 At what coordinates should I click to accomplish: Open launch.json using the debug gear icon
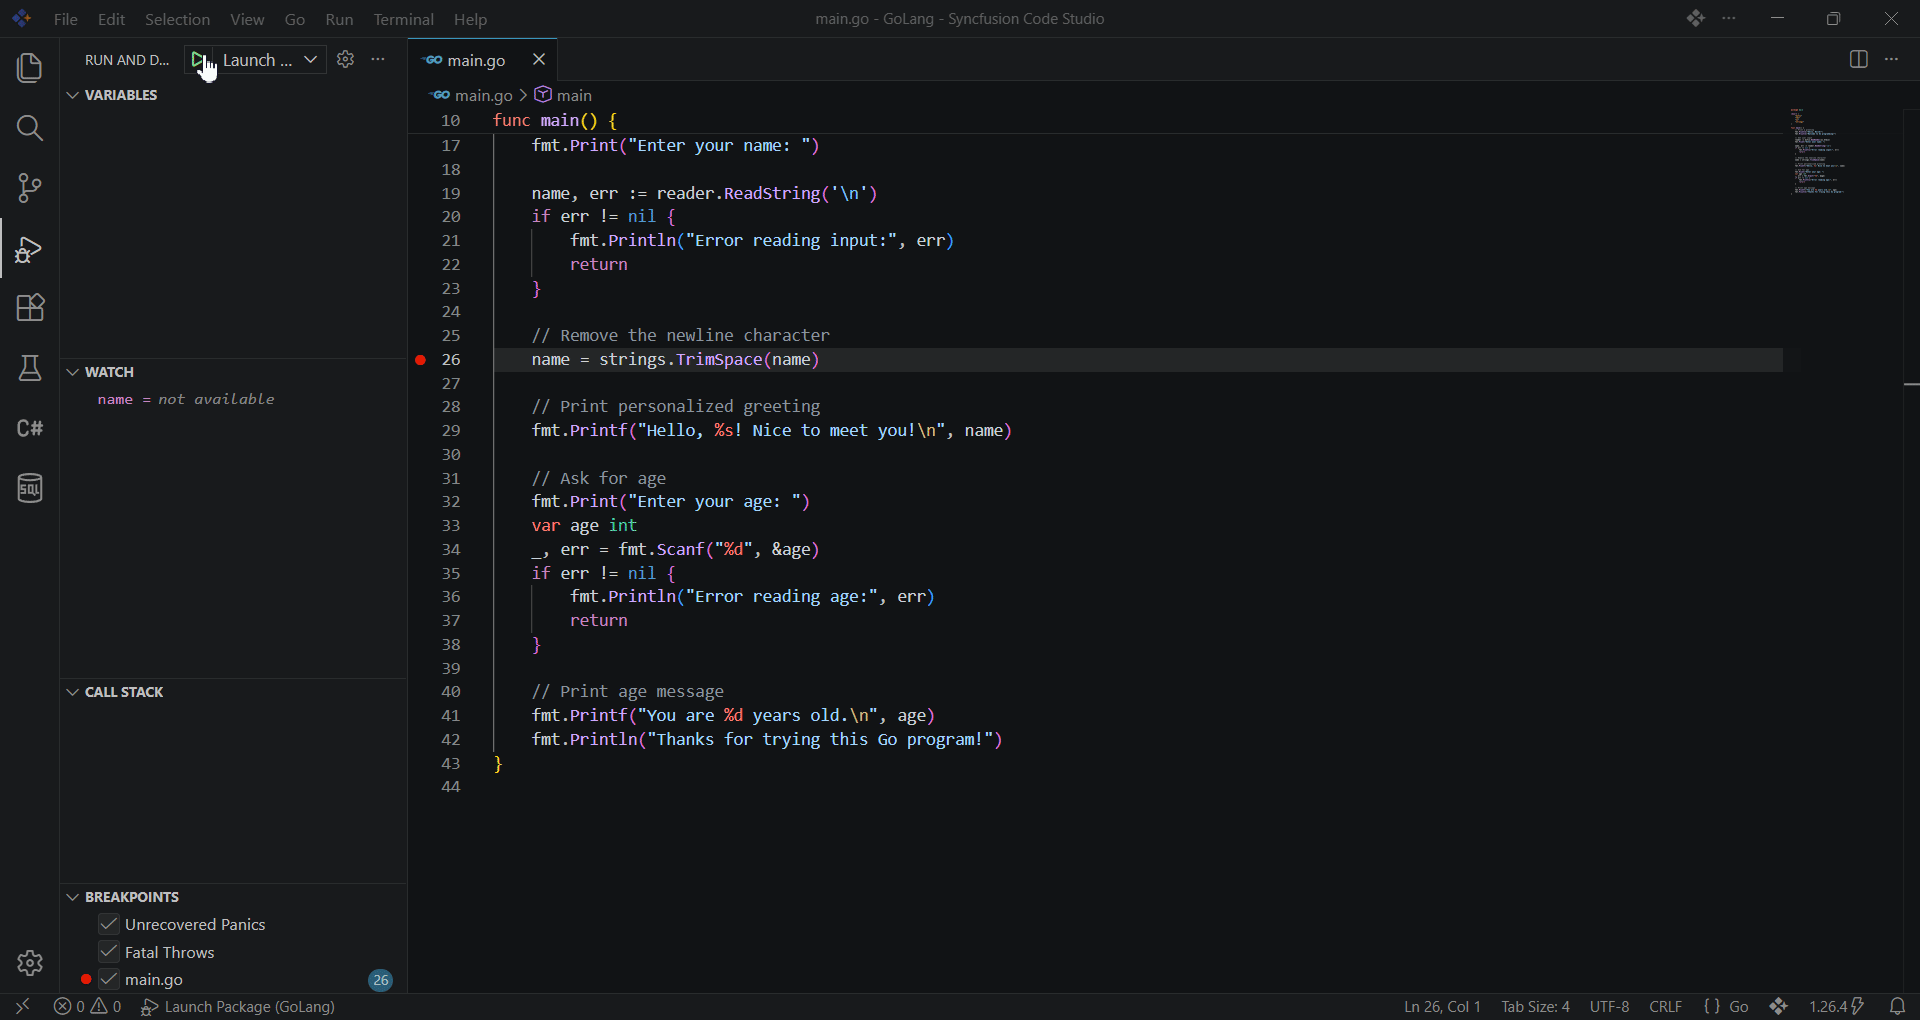click(x=346, y=60)
